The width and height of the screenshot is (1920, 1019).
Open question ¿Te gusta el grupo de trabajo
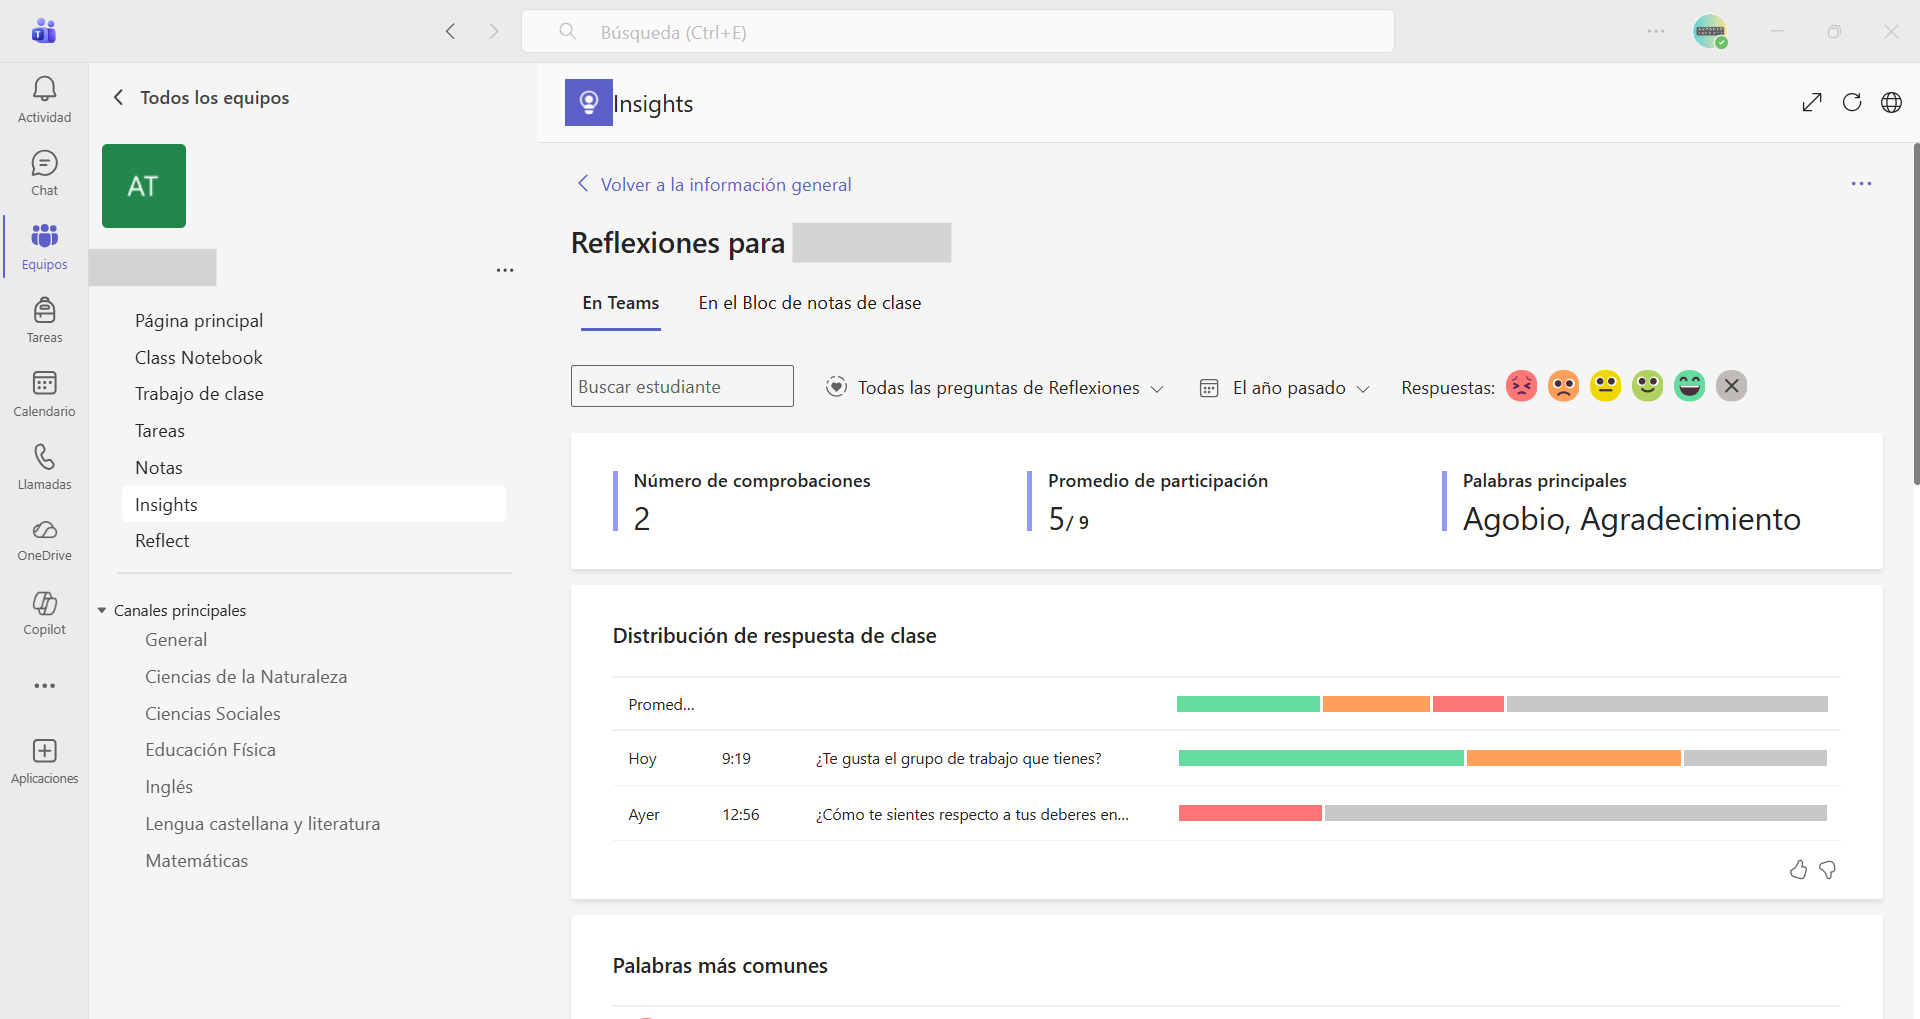click(958, 759)
